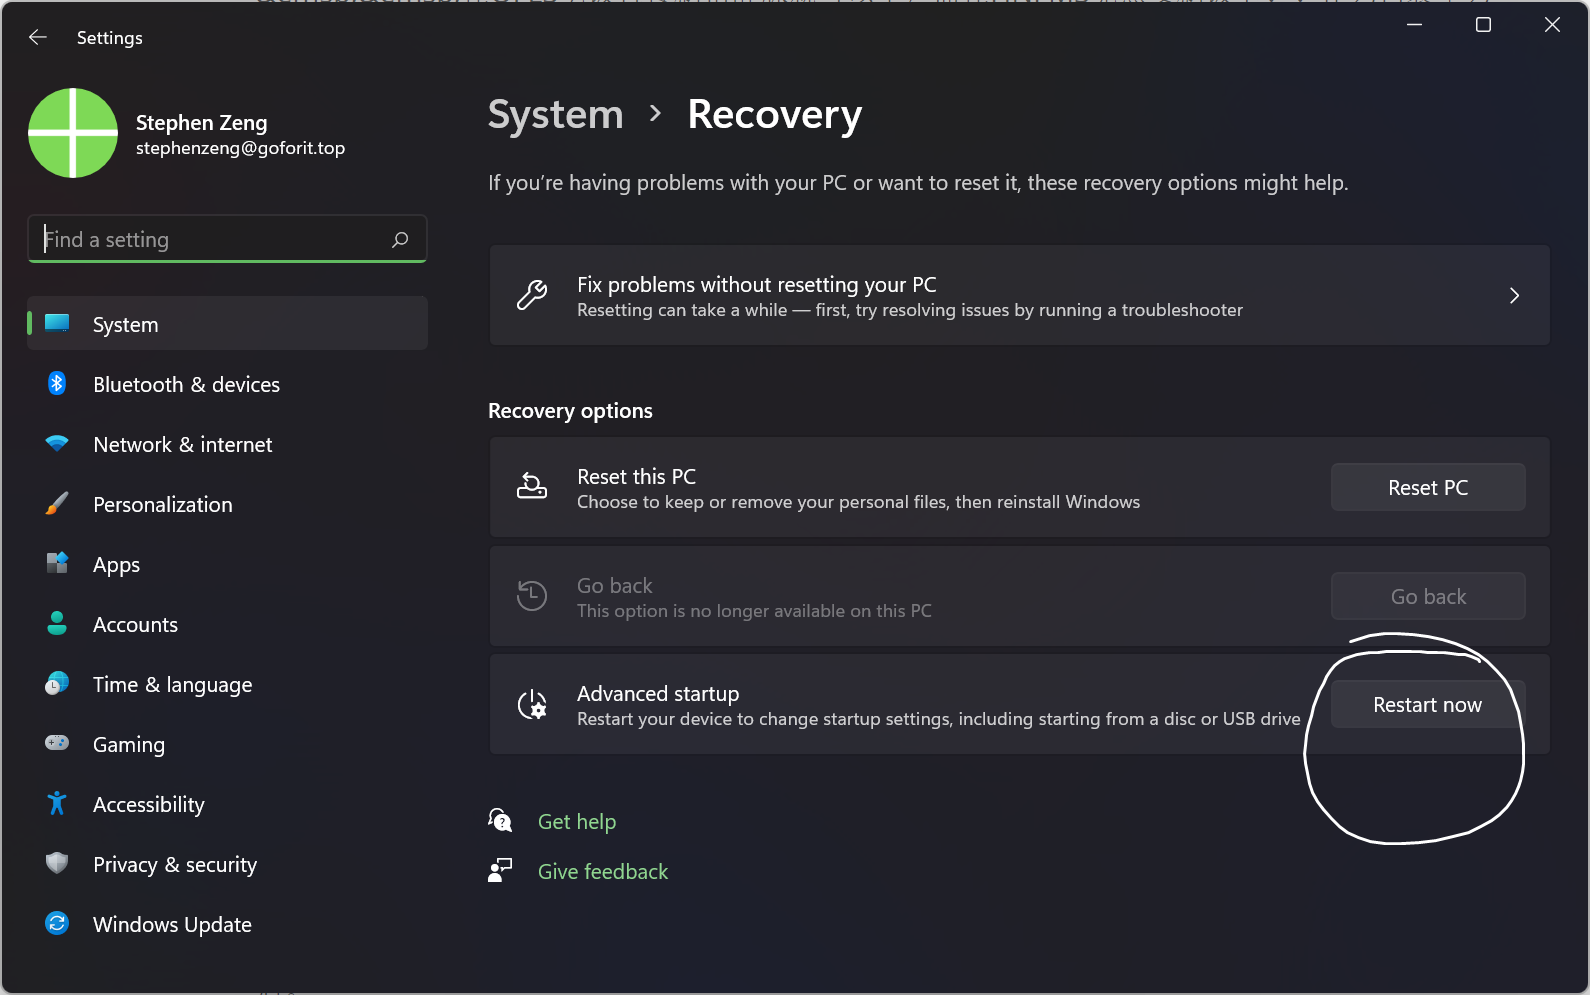Close the Settings window
Screen dimensions: 1590x995
1552,25
